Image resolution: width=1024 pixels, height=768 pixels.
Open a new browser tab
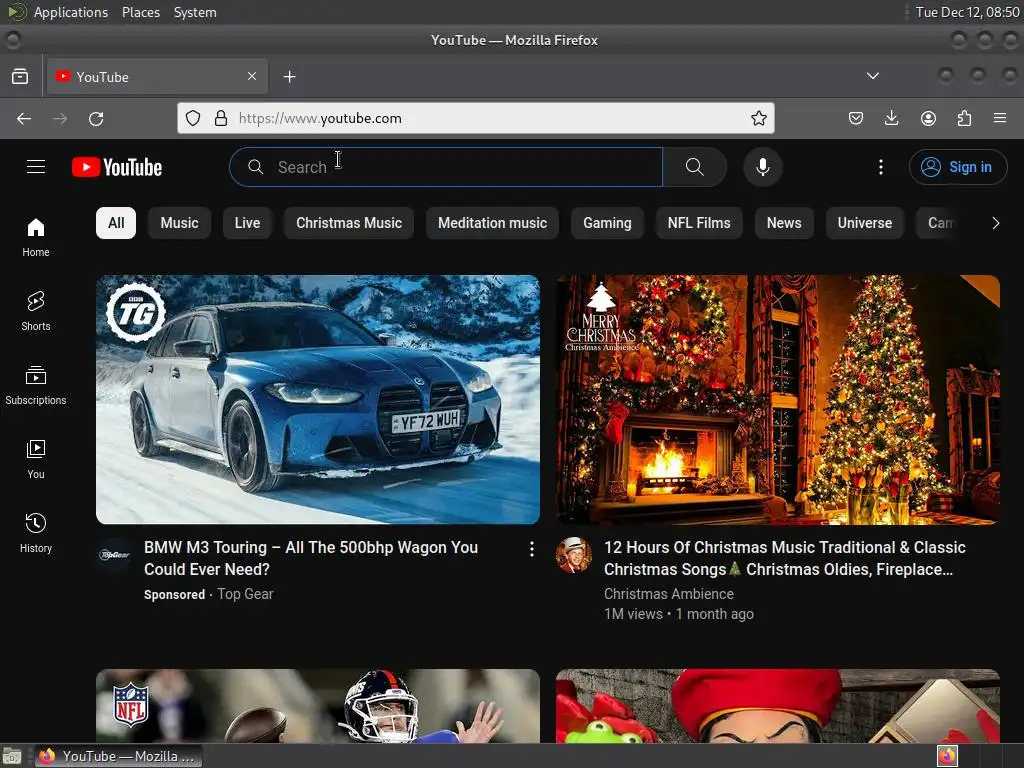[289, 76]
